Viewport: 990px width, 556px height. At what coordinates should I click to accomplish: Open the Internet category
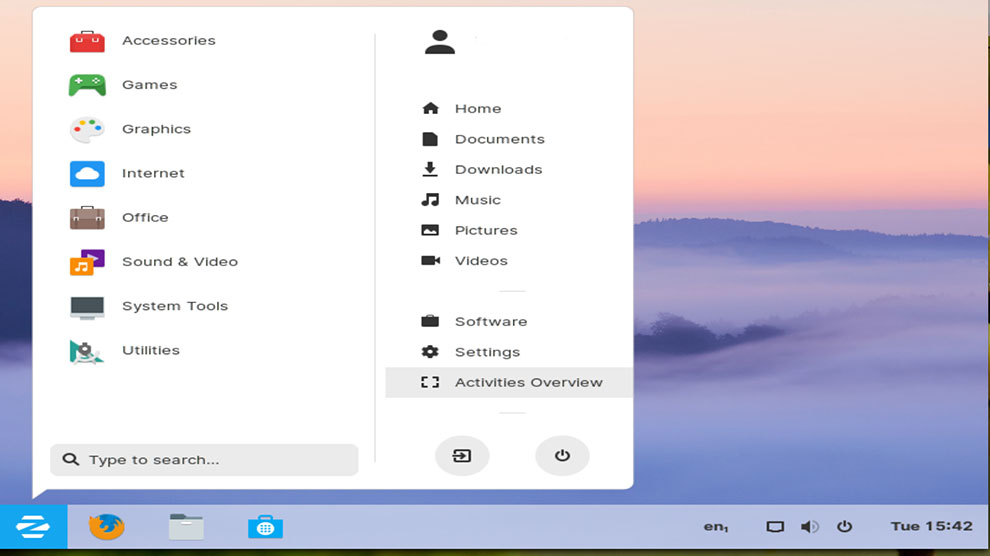tap(153, 173)
